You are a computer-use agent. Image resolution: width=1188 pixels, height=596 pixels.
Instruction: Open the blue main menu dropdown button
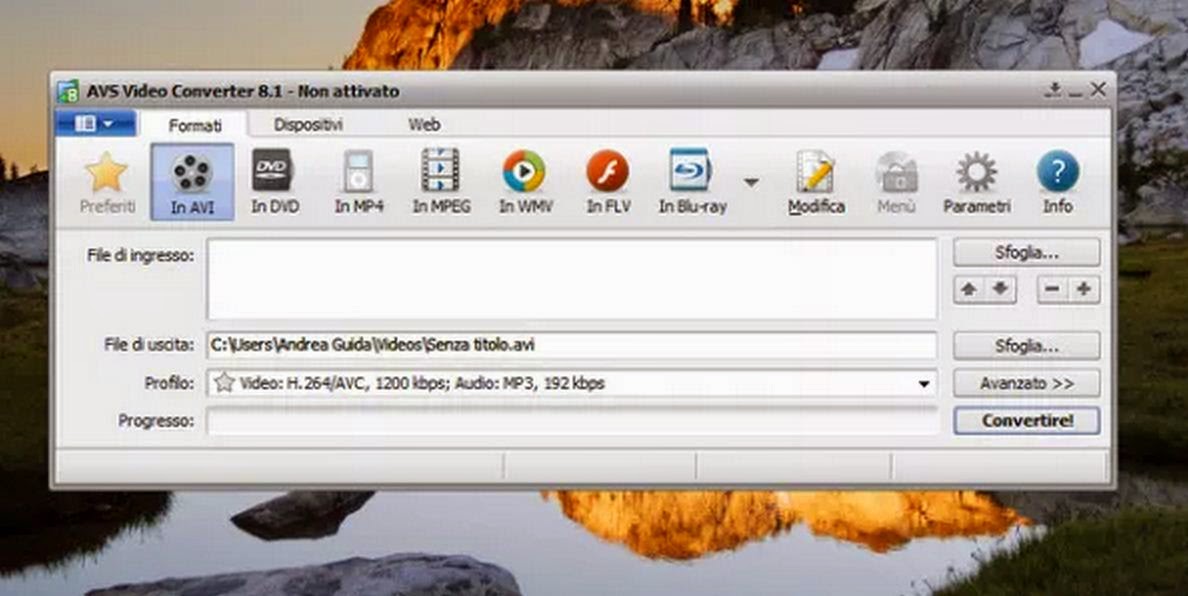point(95,123)
